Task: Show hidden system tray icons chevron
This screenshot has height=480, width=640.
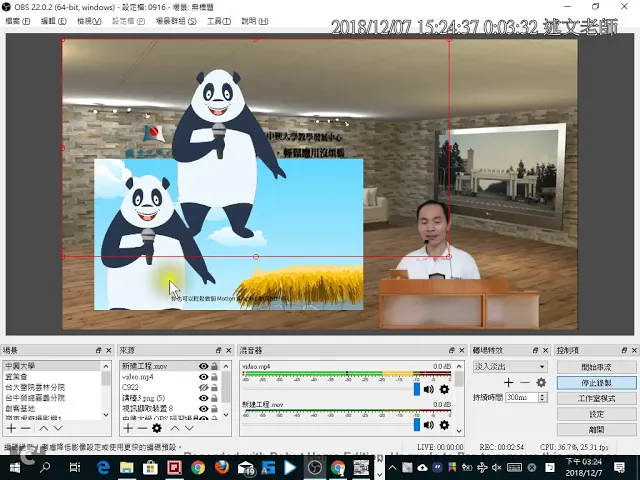Action: pos(392,468)
